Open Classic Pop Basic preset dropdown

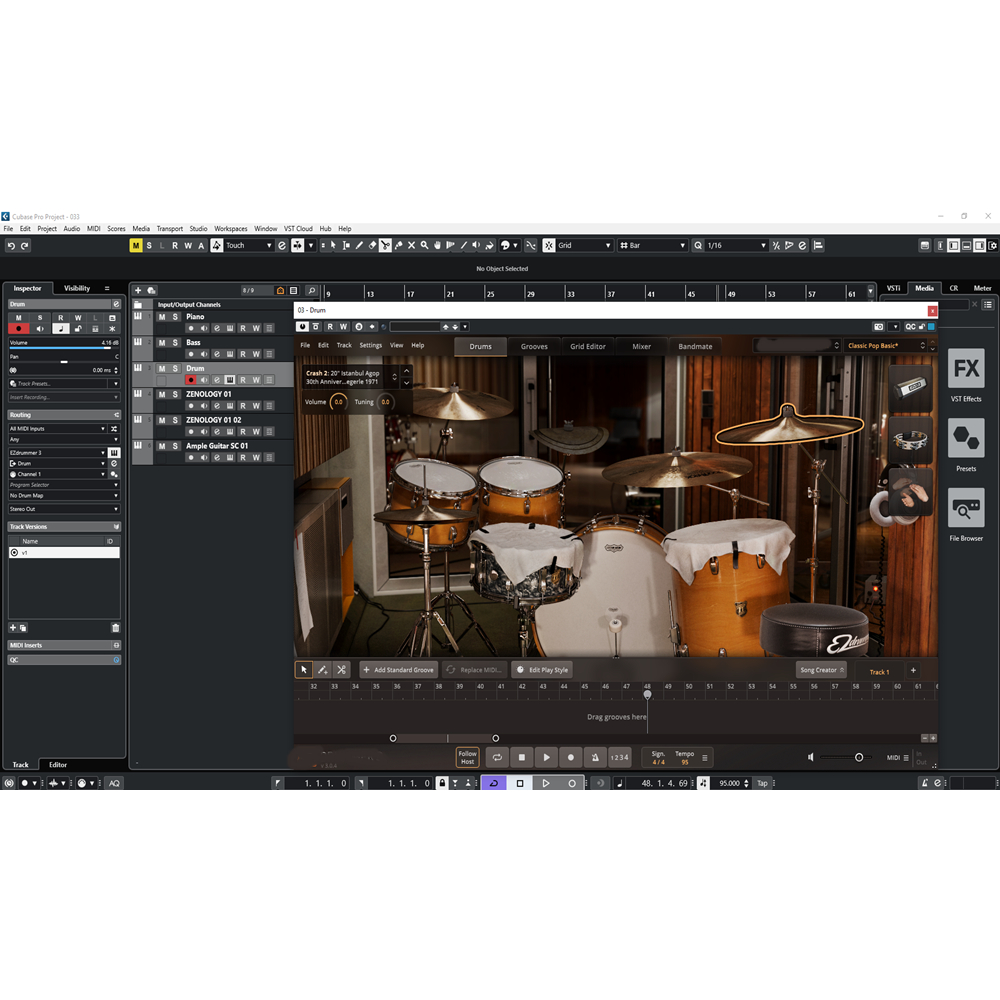point(885,346)
